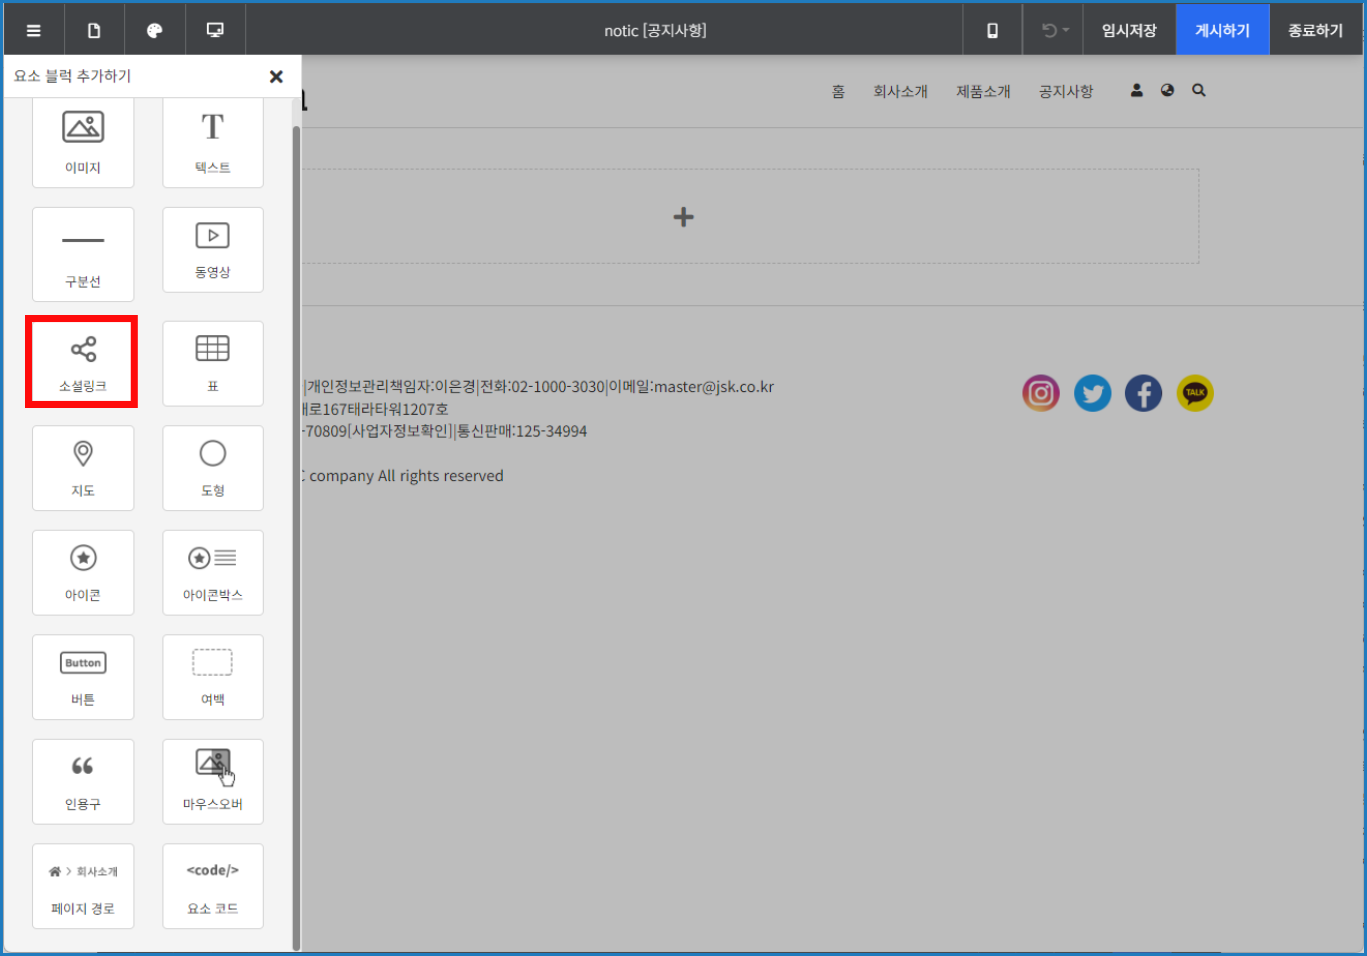The height and width of the screenshot is (956, 1367).
Task: Switch to mobile preview mode
Action: pyautogui.click(x=992, y=30)
